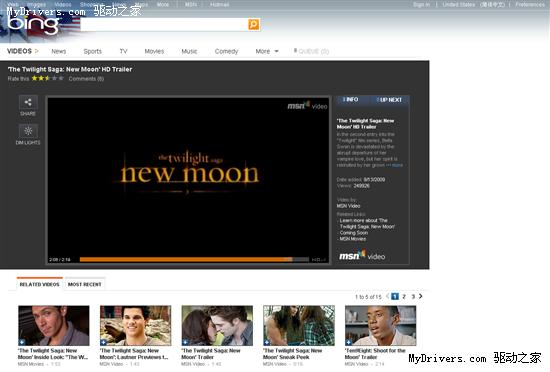Open the MSN Video publisher link

point(348,206)
